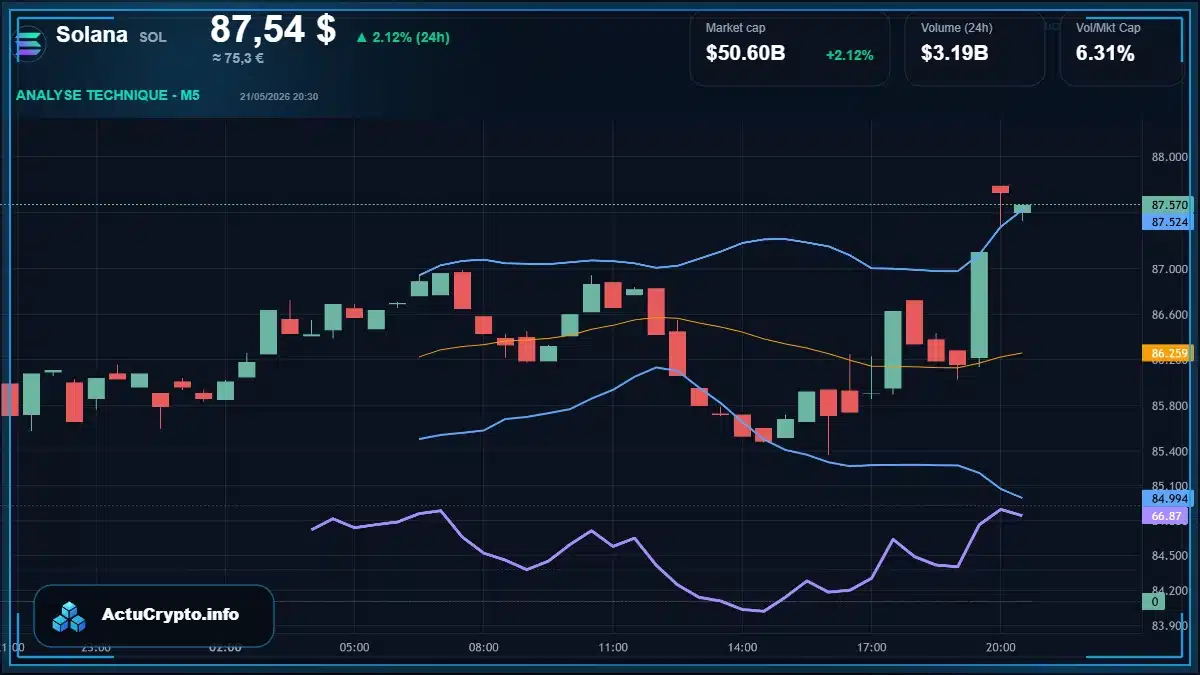Open the Market cap card
Image resolution: width=1200 pixels, height=675 pixels.
coord(790,48)
